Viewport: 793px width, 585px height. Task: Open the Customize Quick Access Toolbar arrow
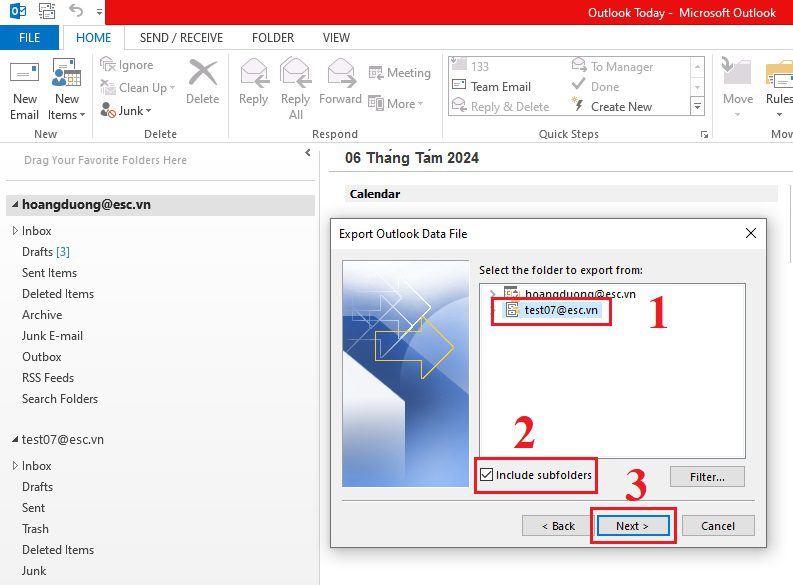(x=99, y=11)
